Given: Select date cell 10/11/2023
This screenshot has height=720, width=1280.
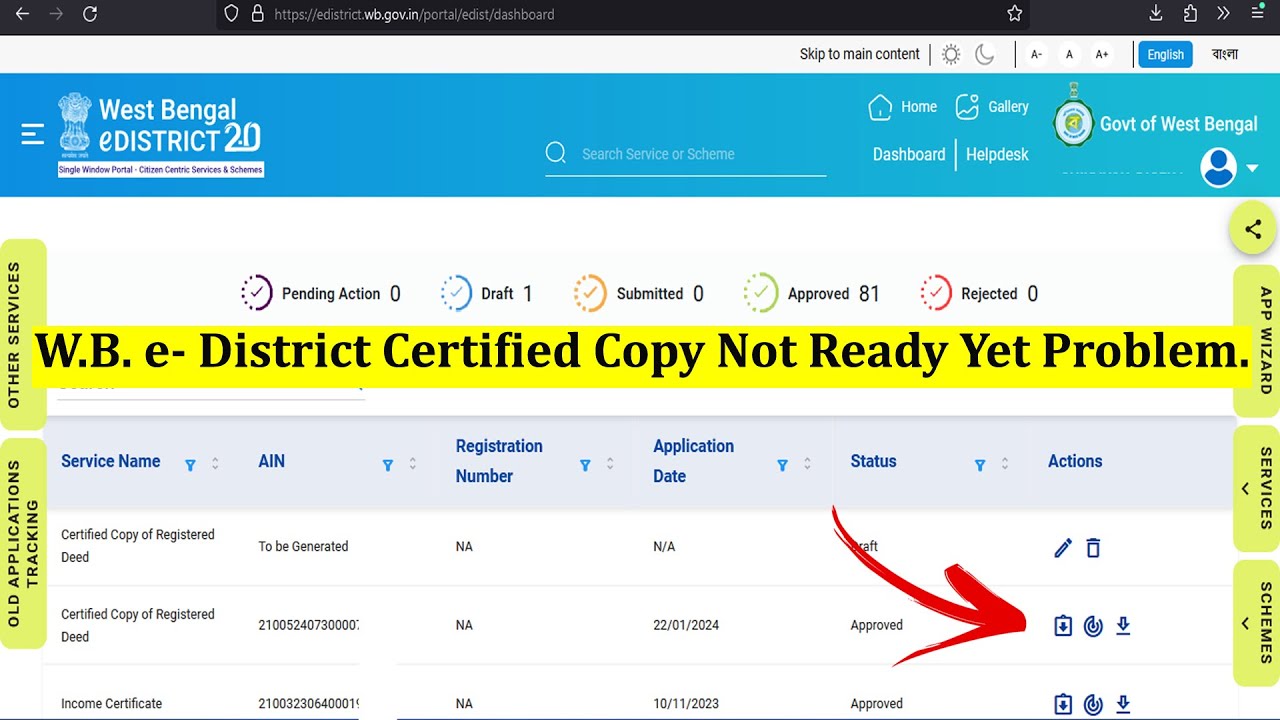Looking at the screenshot, I should pos(686,704).
